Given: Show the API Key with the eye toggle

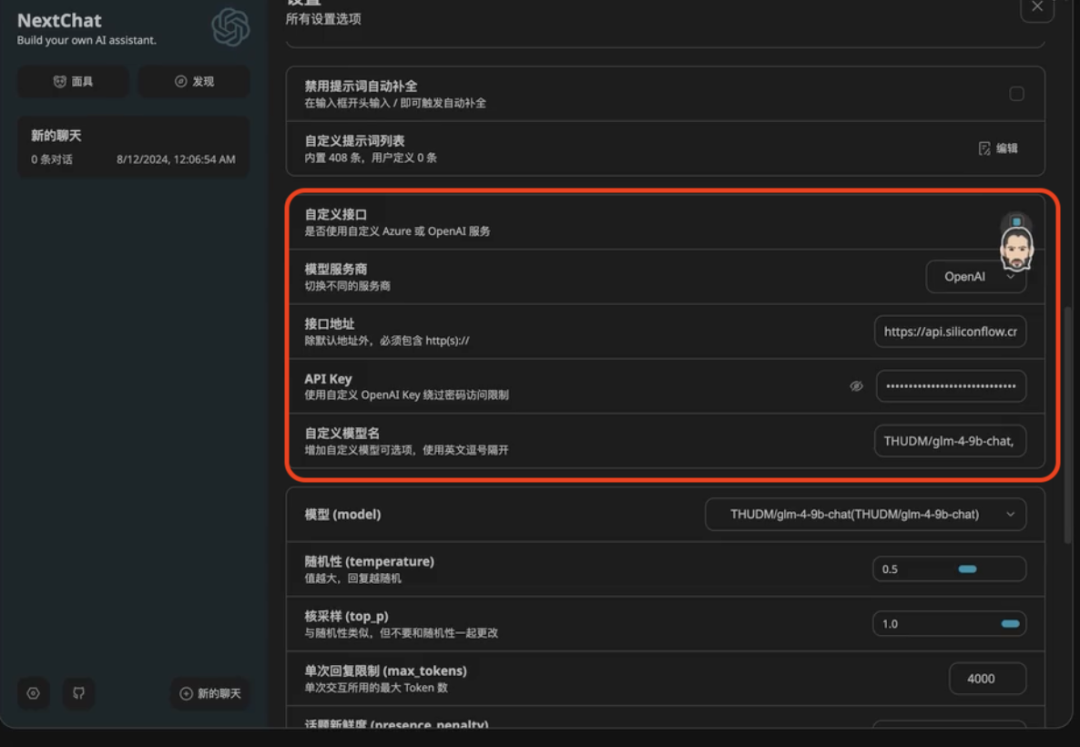Looking at the screenshot, I should 856,386.
